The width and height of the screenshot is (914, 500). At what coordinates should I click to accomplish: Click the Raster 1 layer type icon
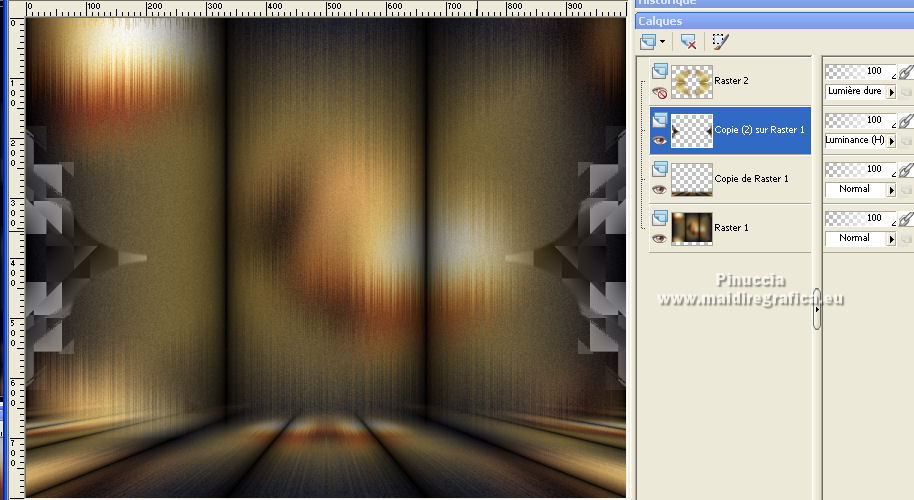[x=660, y=218]
